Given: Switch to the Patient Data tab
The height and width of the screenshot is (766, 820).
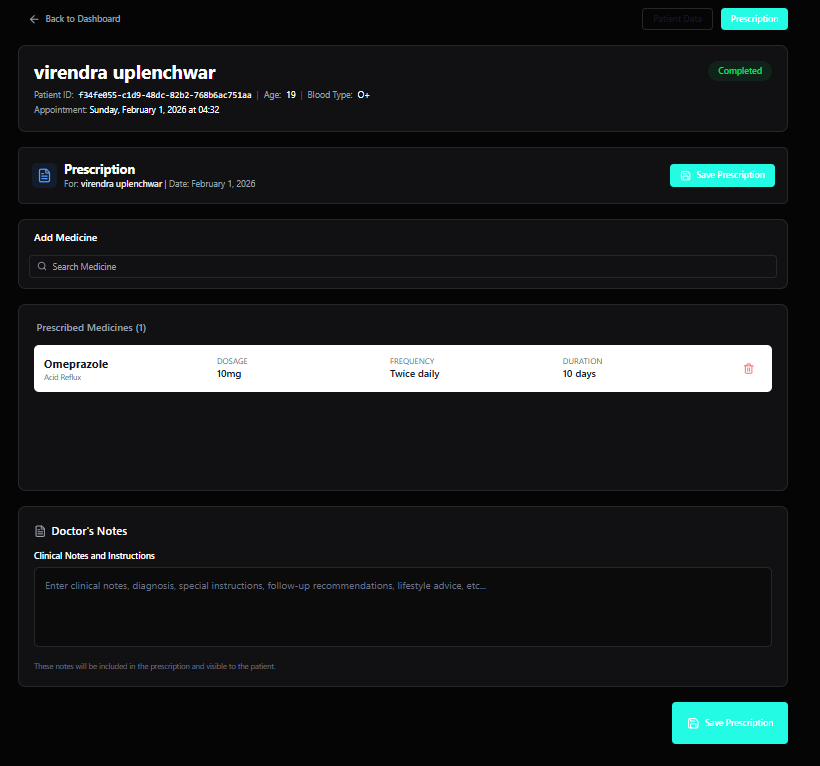Looking at the screenshot, I should [677, 19].
